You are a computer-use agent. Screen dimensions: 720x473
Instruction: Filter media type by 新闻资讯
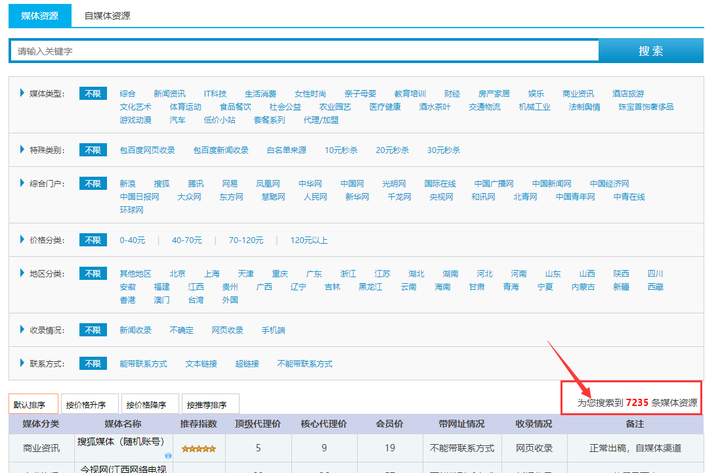169,94
